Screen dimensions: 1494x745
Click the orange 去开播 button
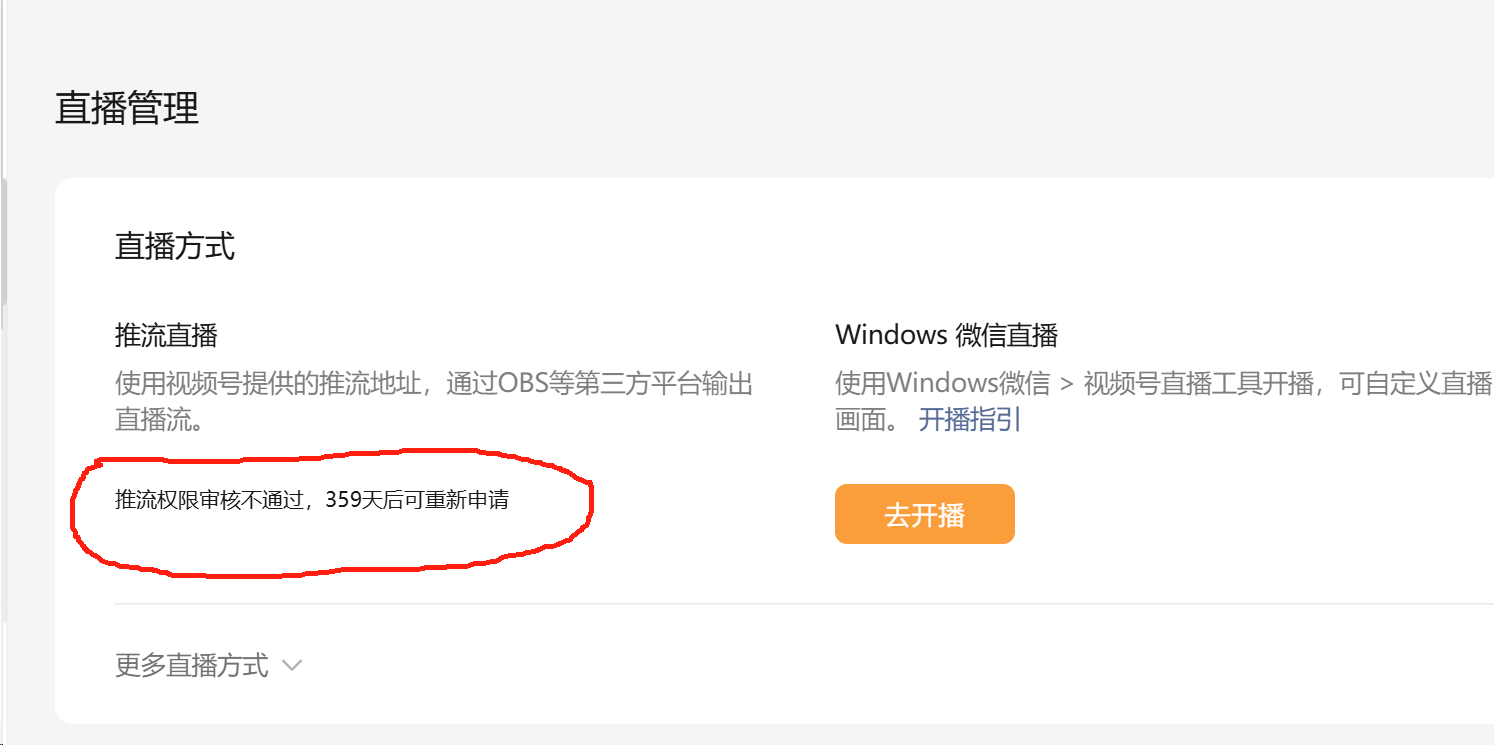point(924,514)
